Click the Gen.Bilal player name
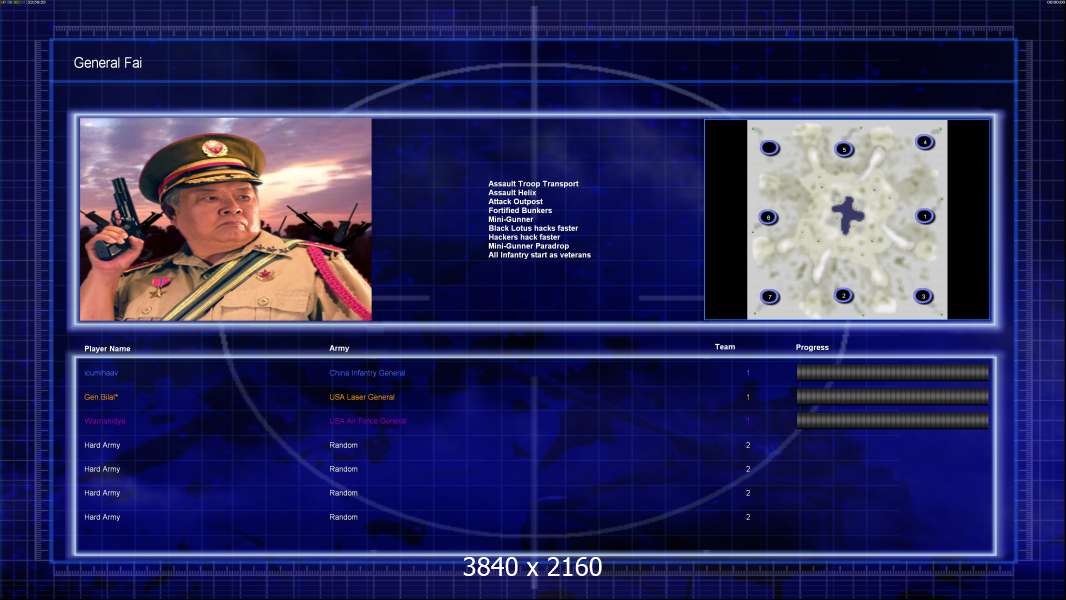 [102, 397]
